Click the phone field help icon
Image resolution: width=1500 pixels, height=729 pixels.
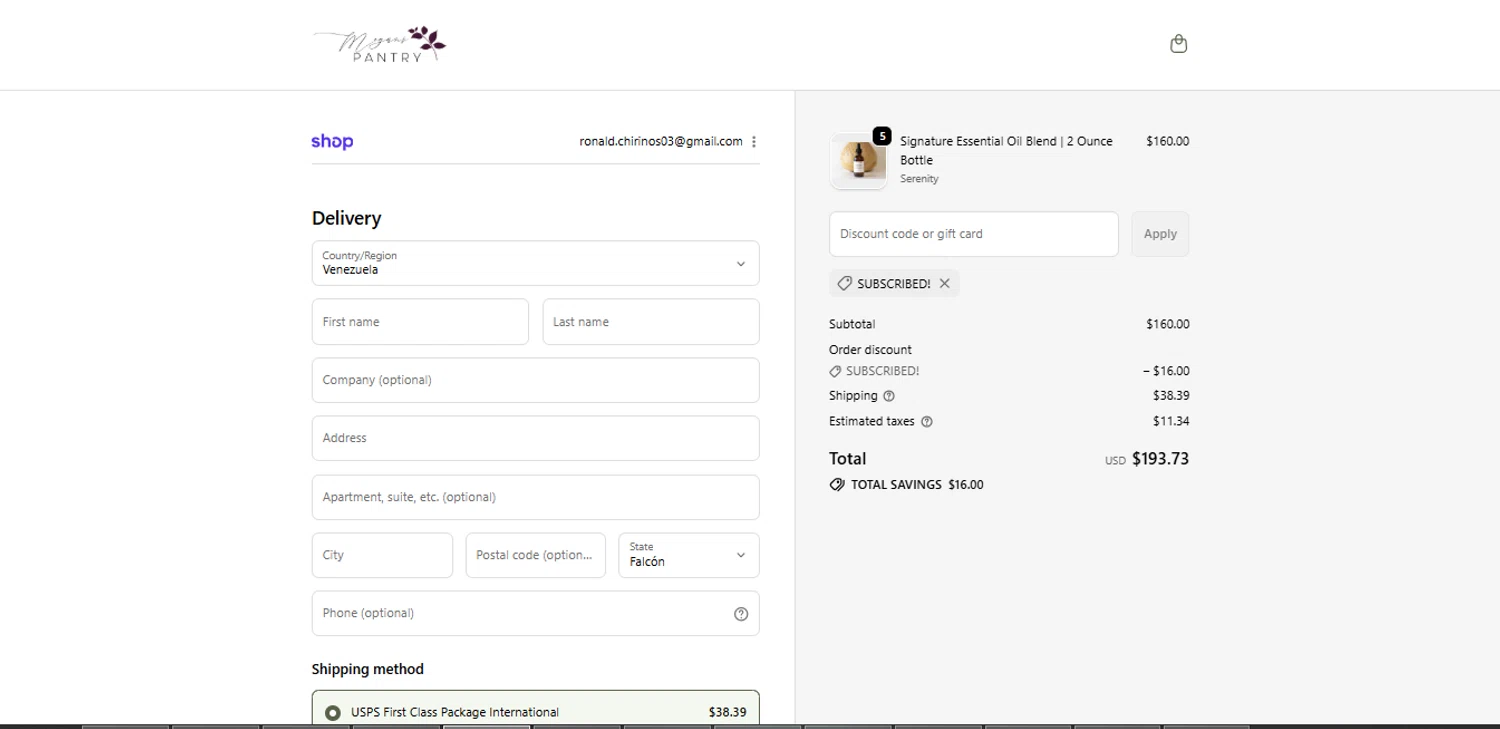coord(741,614)
